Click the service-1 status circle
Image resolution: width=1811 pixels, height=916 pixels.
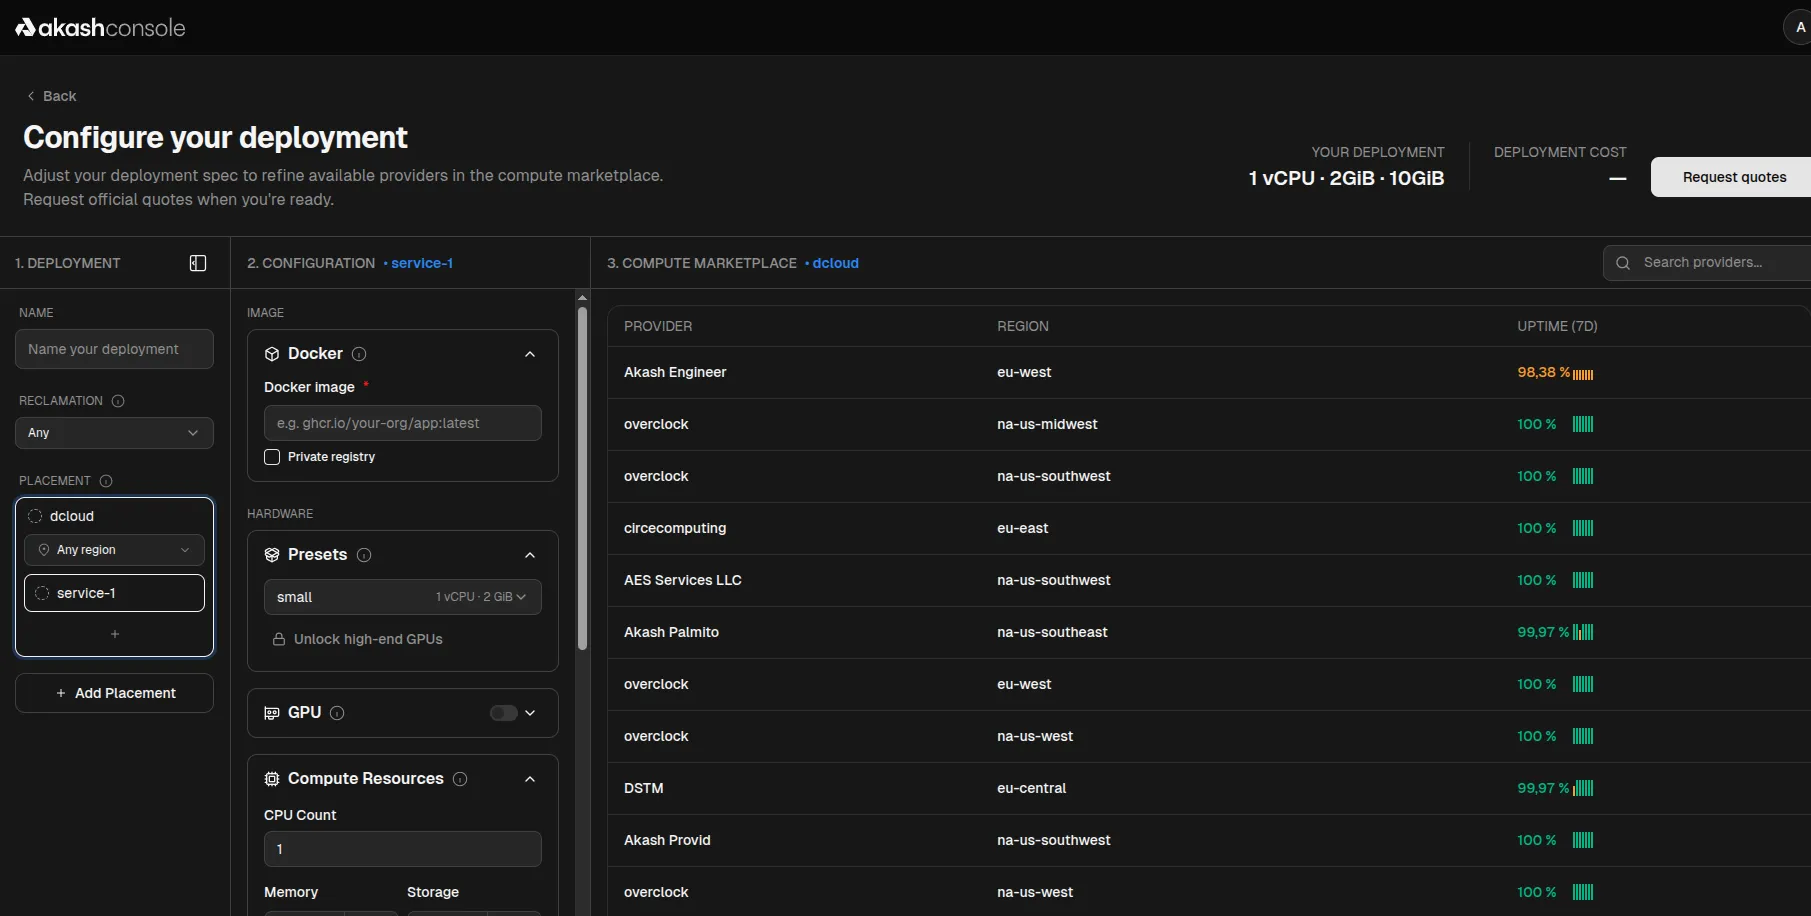[42, 593]
